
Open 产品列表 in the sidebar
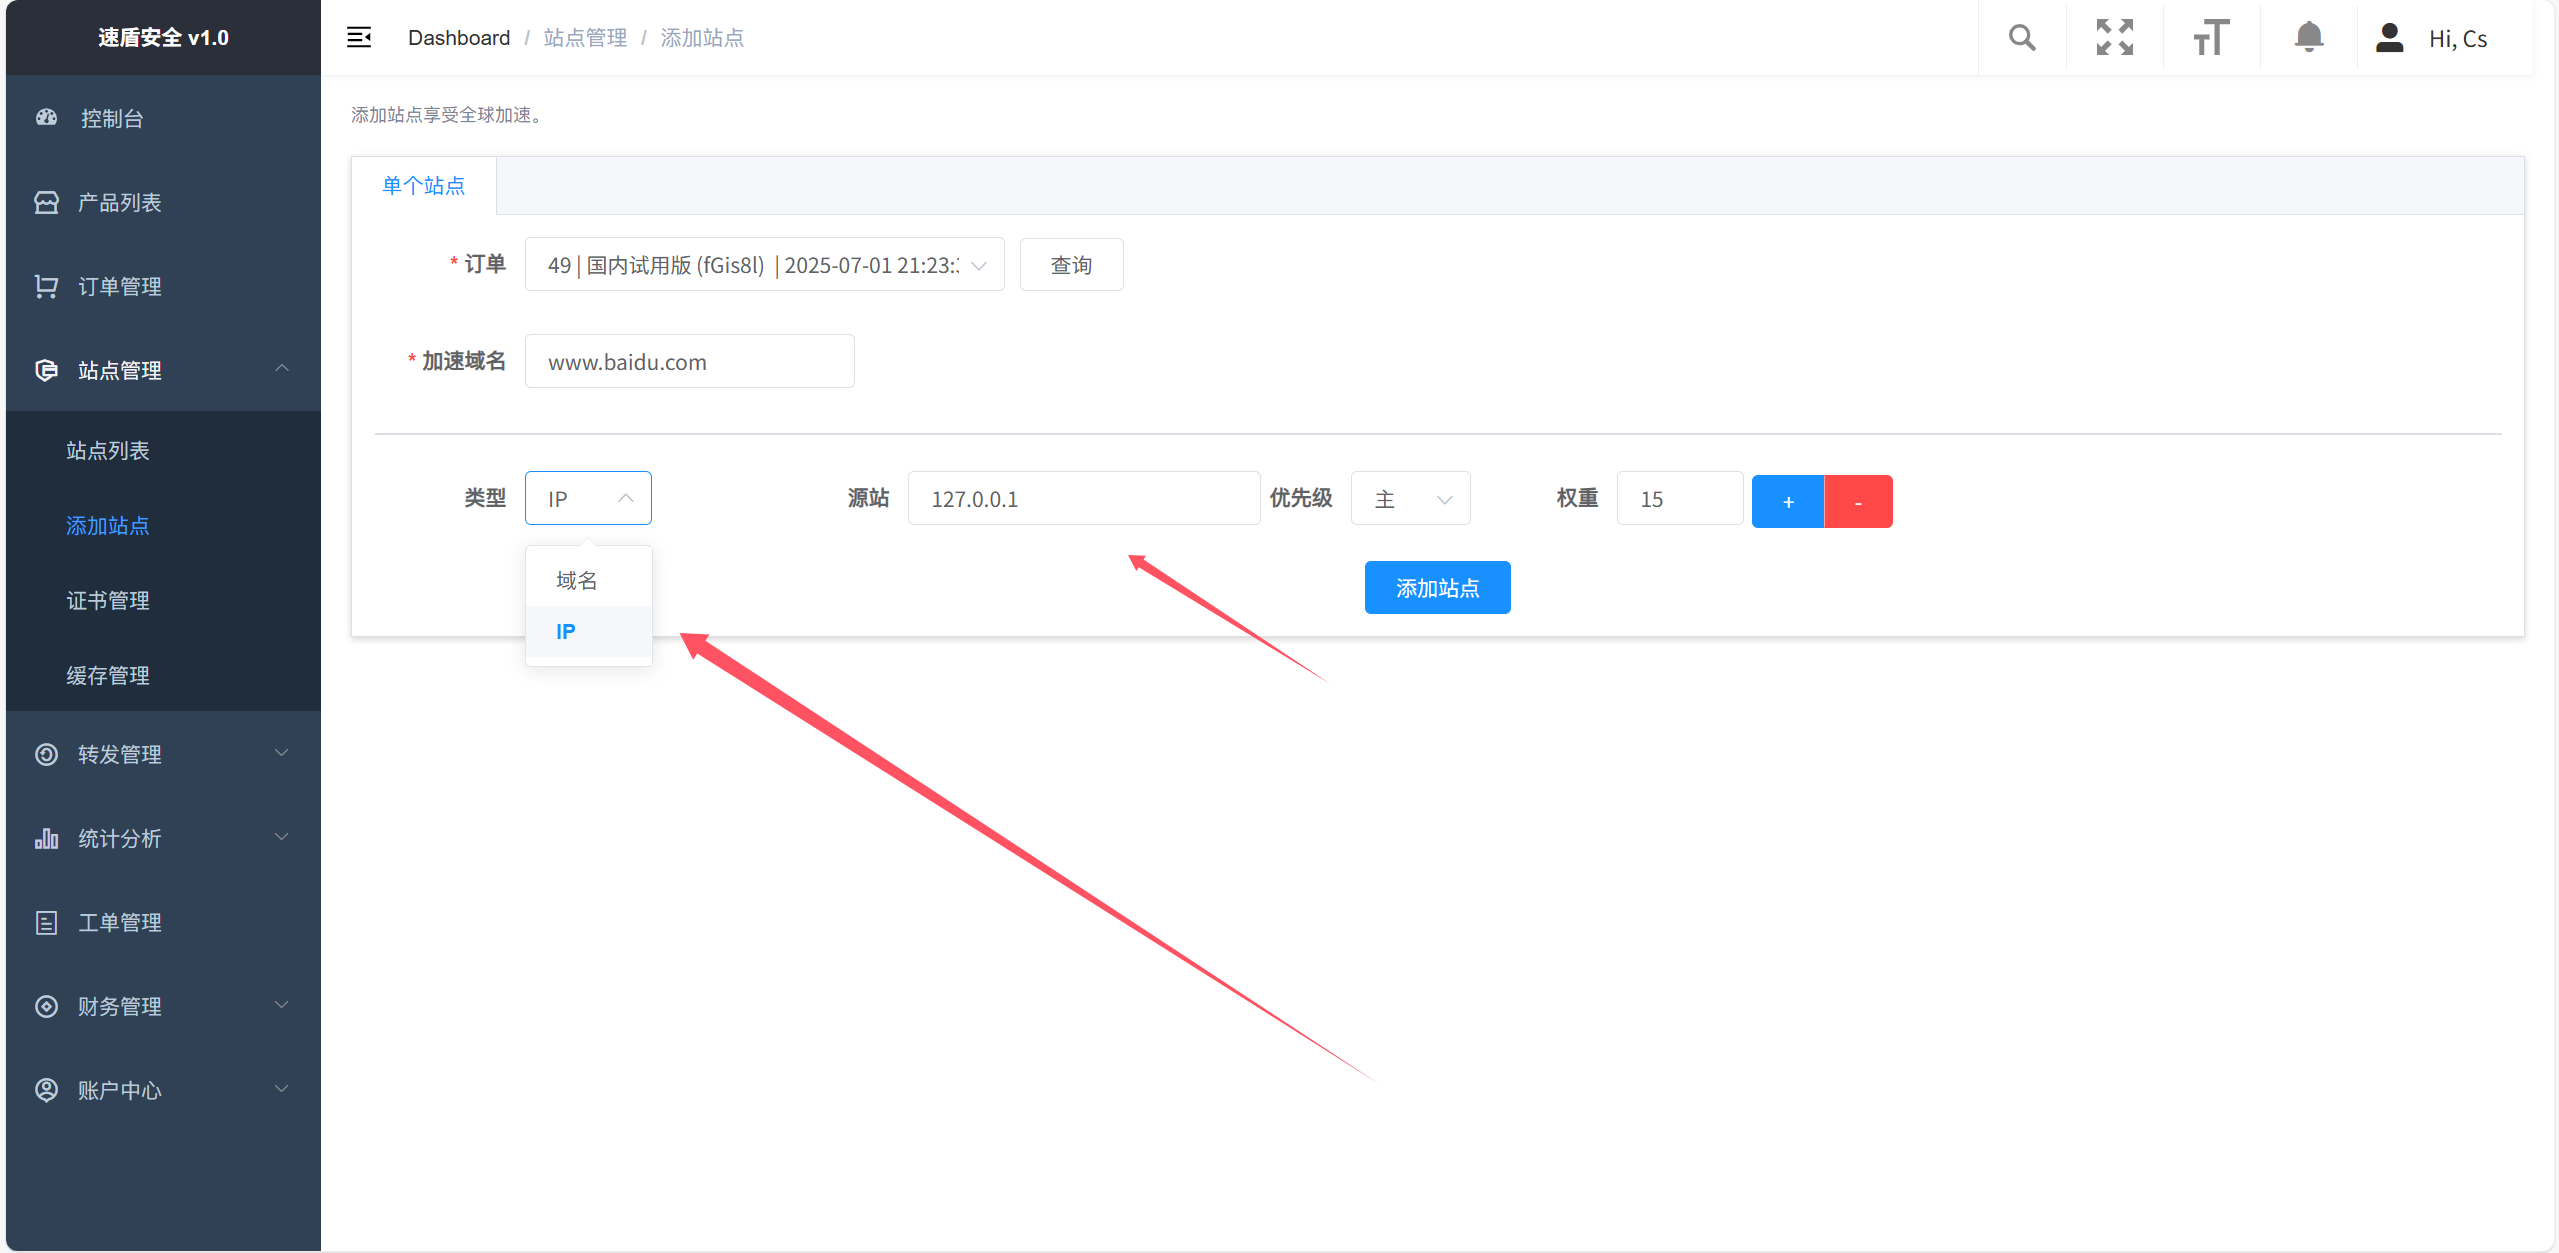(119, 202)
